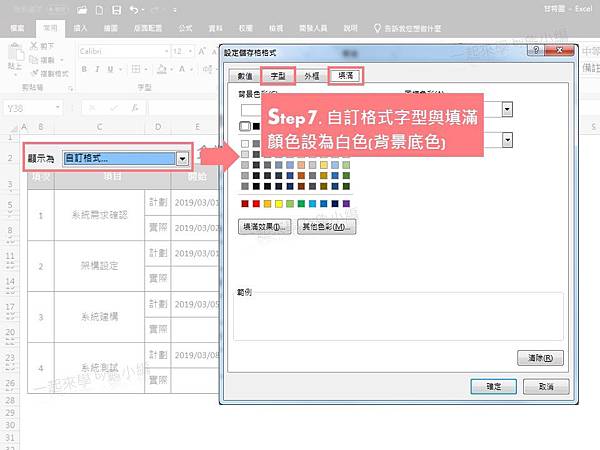Switch to the 插入 ribbon tab
Screen dimensions: 600x450
(80, 28)
